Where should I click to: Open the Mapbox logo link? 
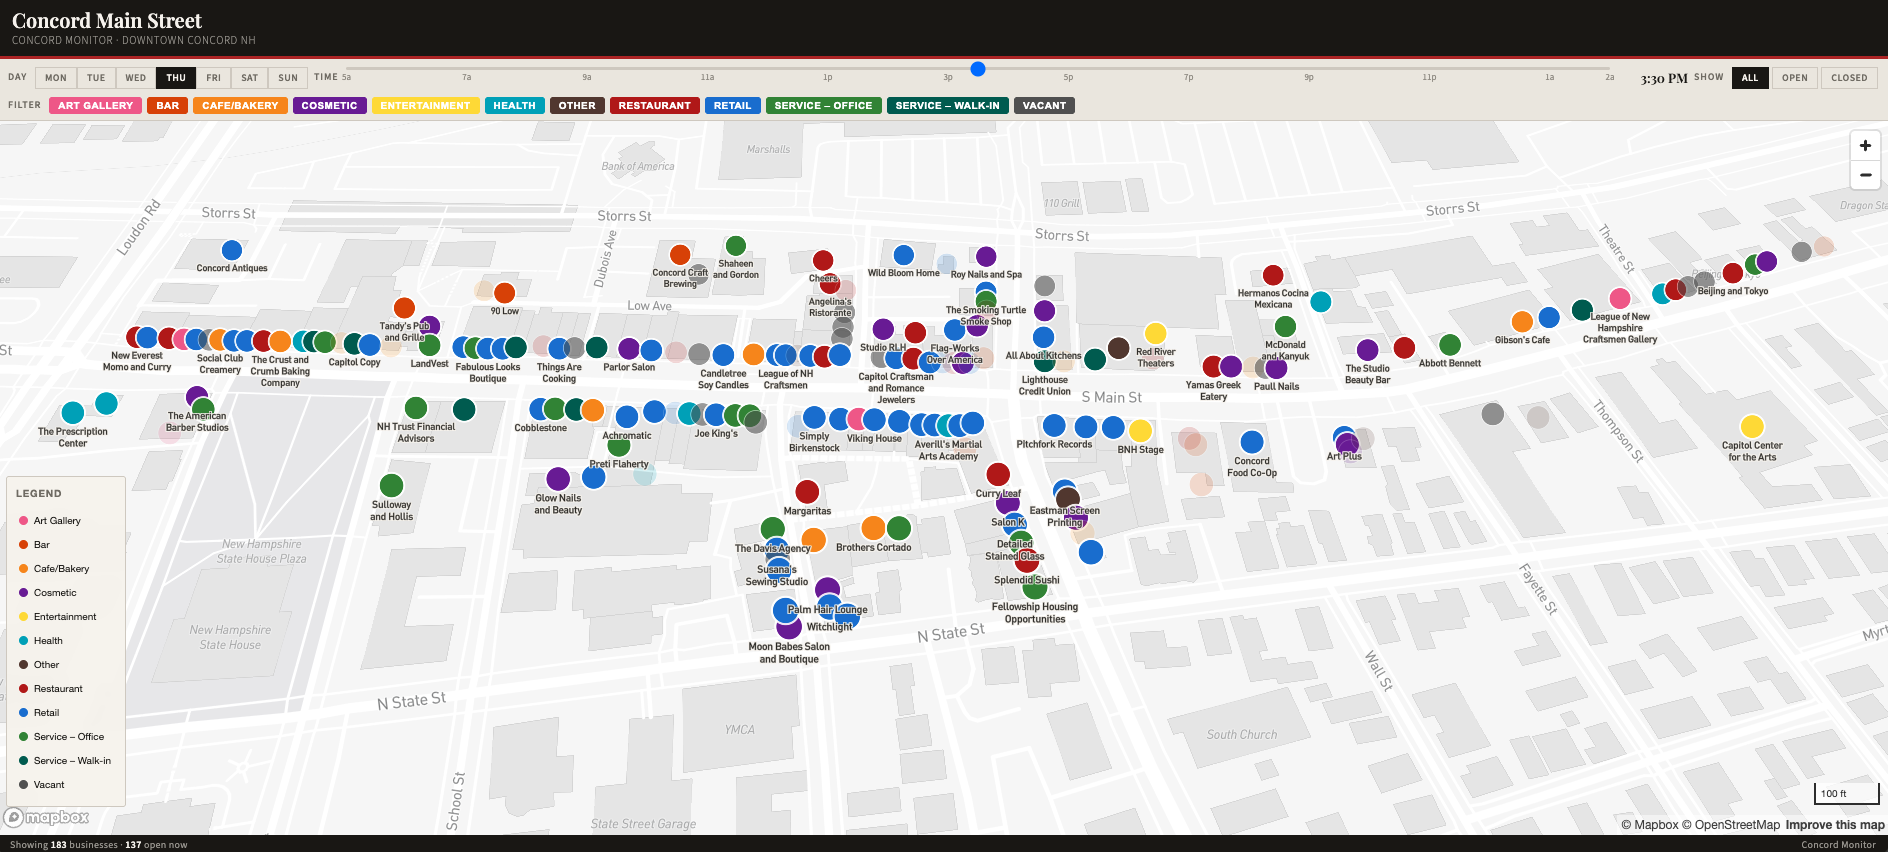click(x=47, y=817)
